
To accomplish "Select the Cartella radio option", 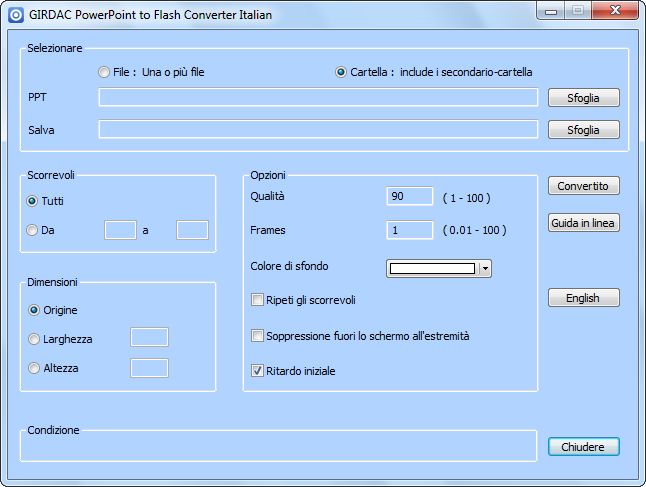I will [341, 72].
